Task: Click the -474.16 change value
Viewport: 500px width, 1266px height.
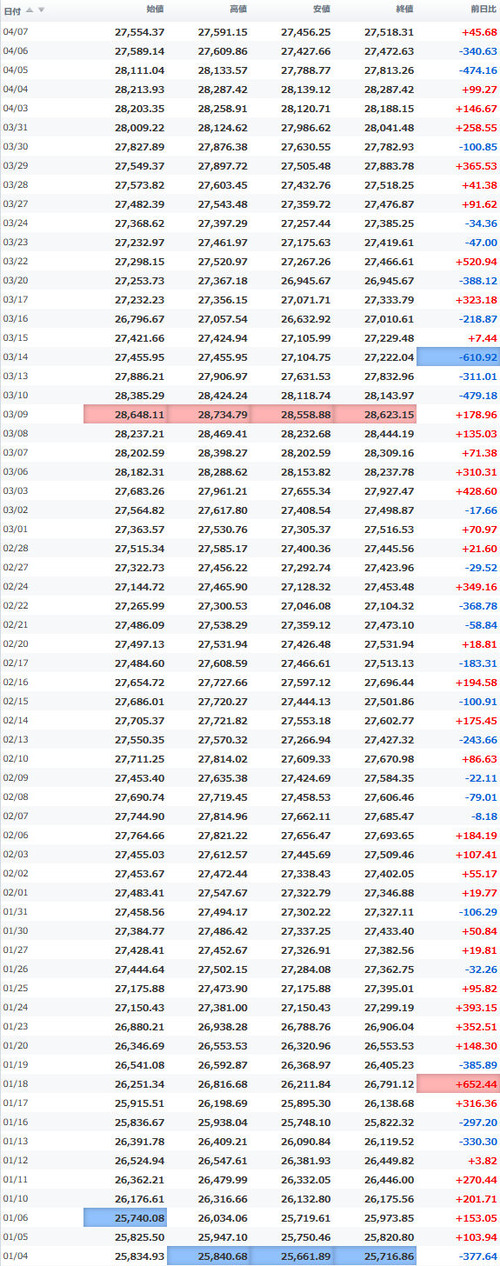Action: pyautogui.click(x=476, y=70)
